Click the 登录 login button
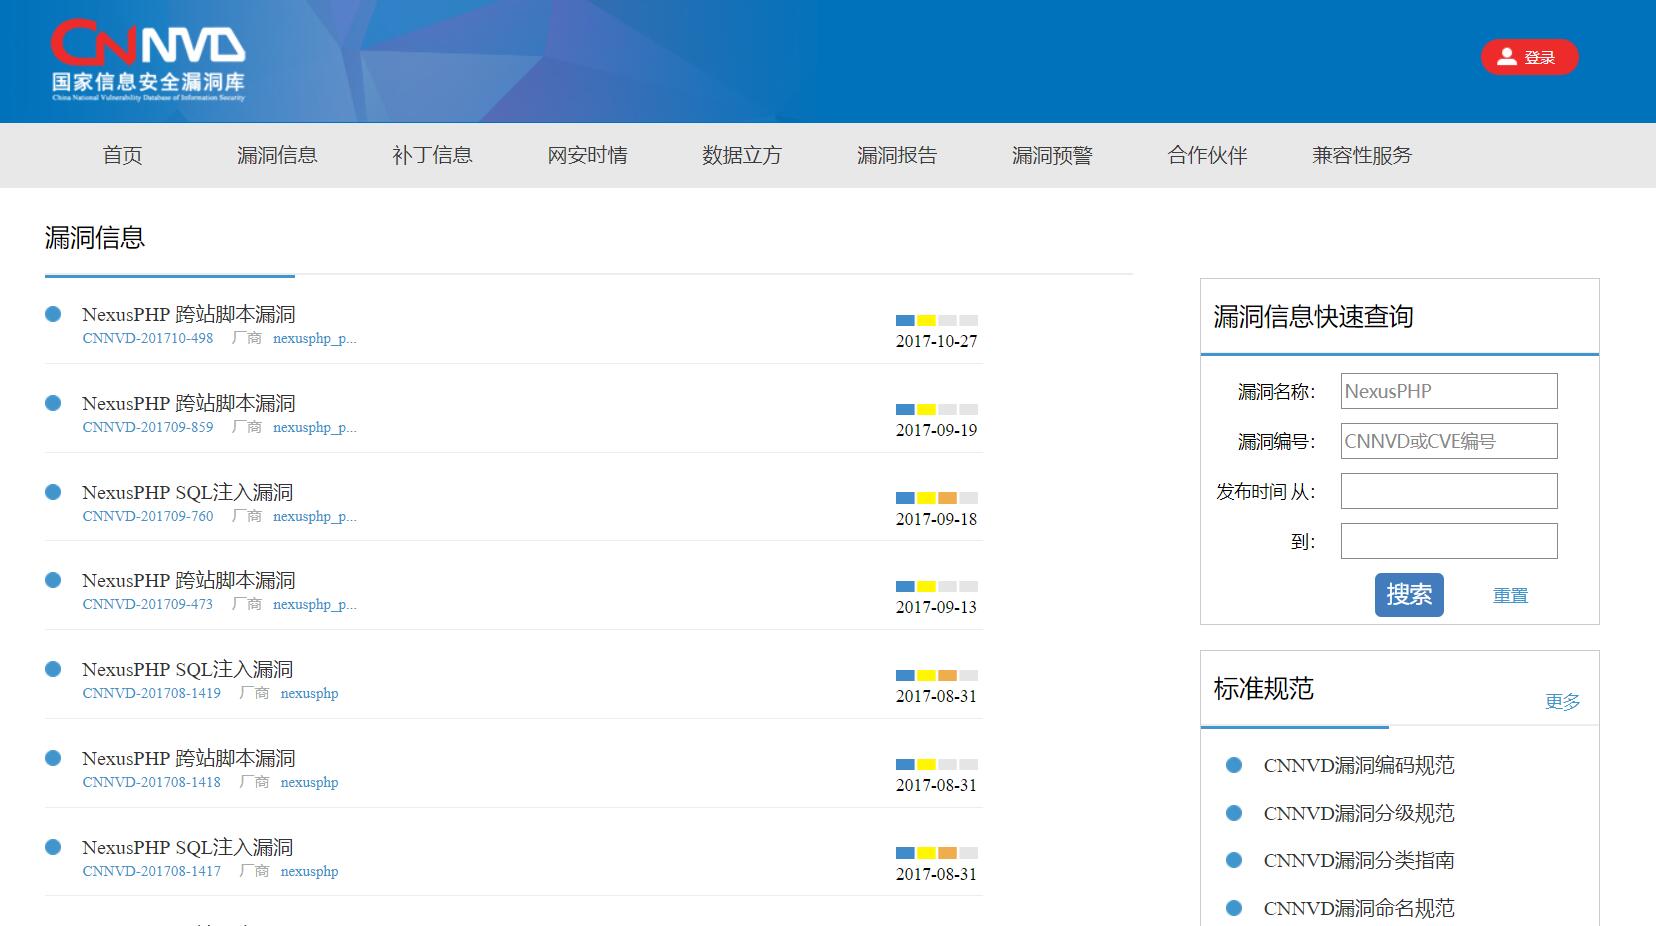This screenshot has width=1656, height=926. tap(1529, 57)
